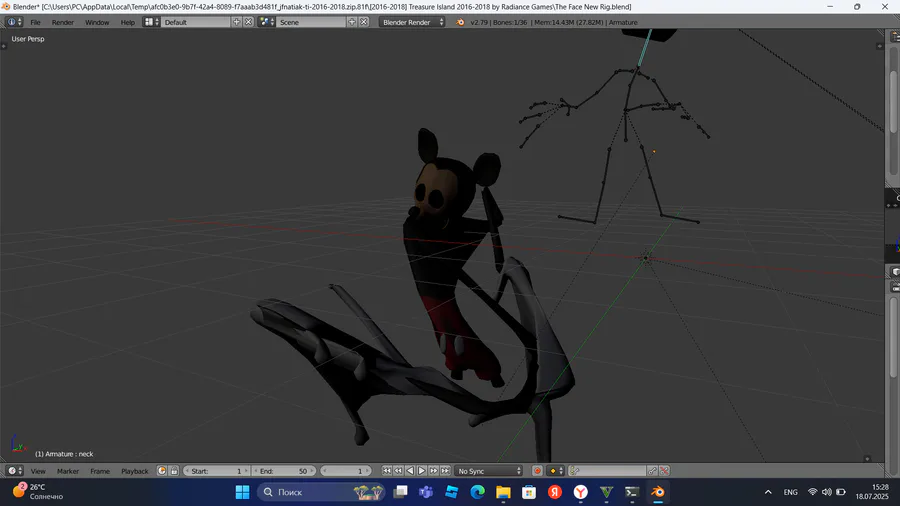Edit the Default screen layout name field
Screen dimensions: 900x506
(x=196, y=22)
